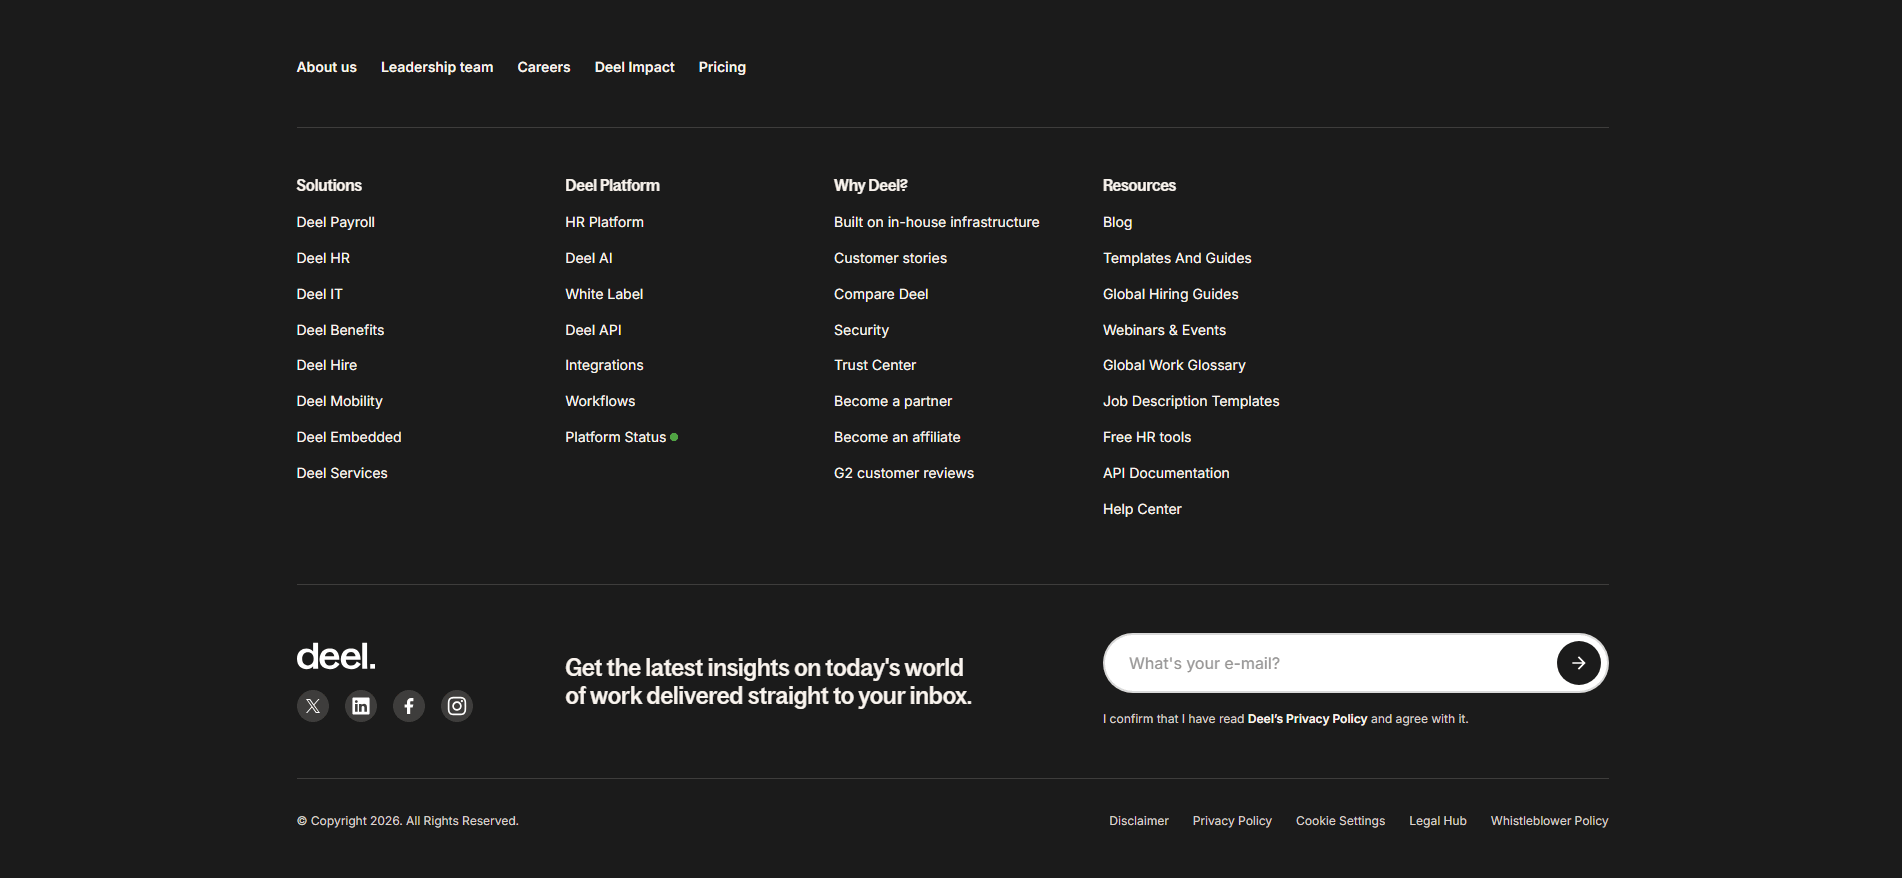Screen dimensions: 1902x878
Task: Go to Security page
Action: (x=861, y=330)
